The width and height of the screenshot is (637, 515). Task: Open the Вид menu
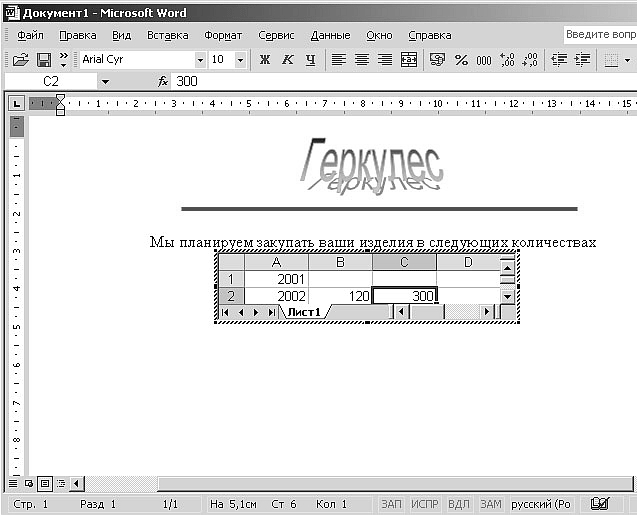pyautogui.click(x=121, y=35)
